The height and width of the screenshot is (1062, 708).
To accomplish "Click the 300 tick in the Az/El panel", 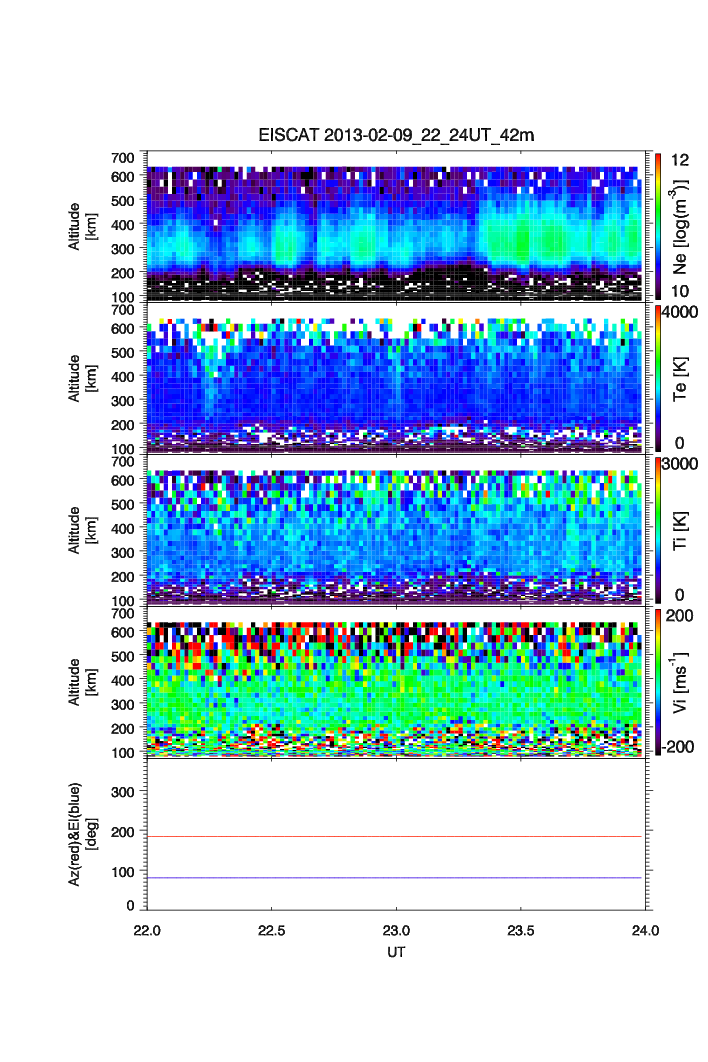I will point(122,792).
